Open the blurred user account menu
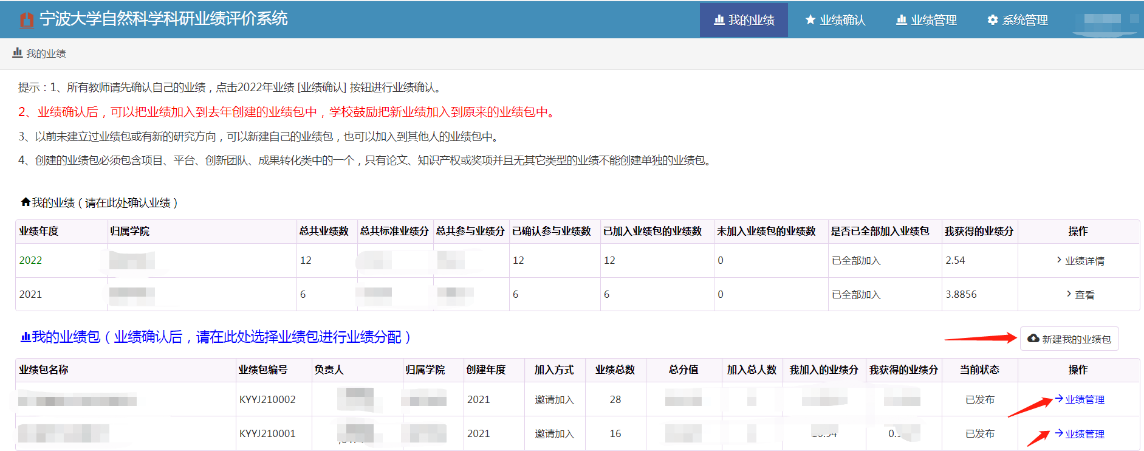 pyautogui.click(x=1102, y=20)
